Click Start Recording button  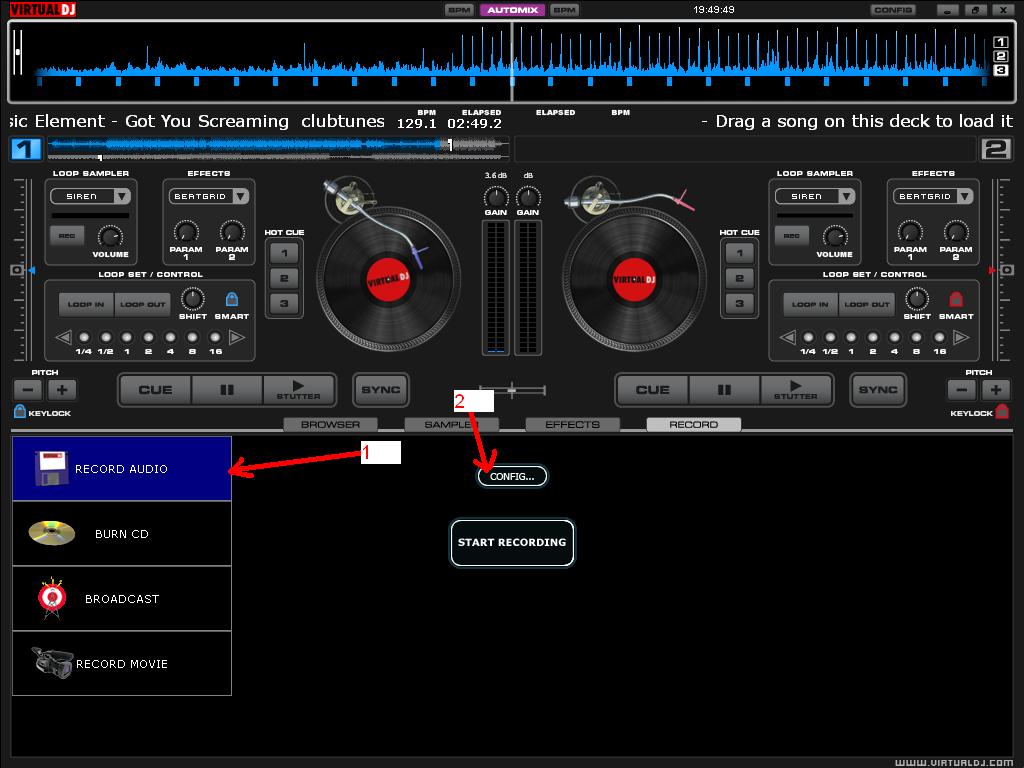coord(512,542)
